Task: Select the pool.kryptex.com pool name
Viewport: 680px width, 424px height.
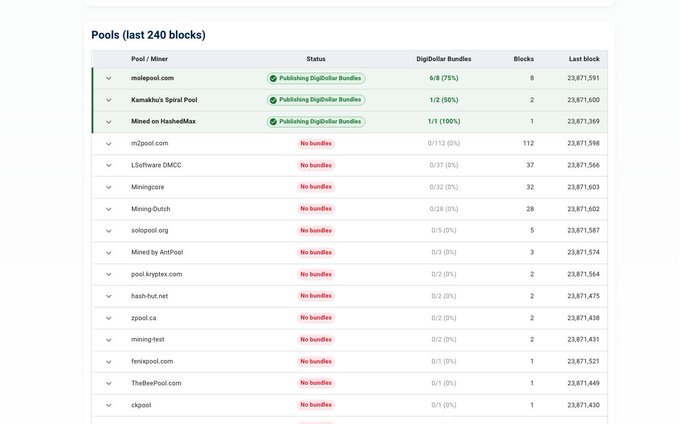Action: click(157, 274)
